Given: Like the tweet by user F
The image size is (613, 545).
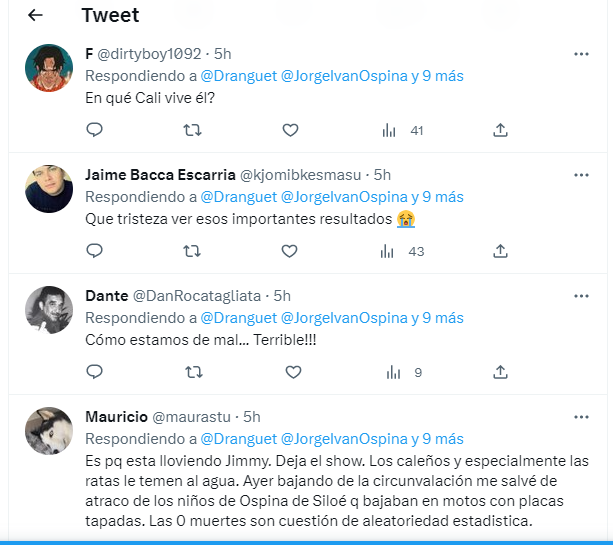Looking at the screenshot, I should pos(291,130).
